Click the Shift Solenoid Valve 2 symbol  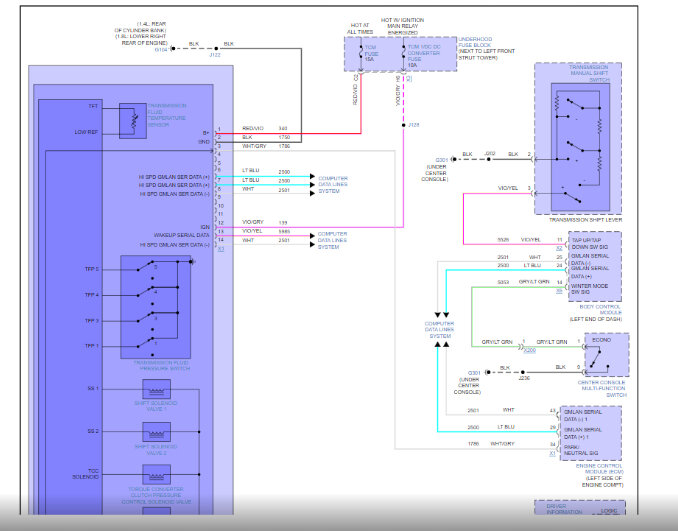click(156, 433)
